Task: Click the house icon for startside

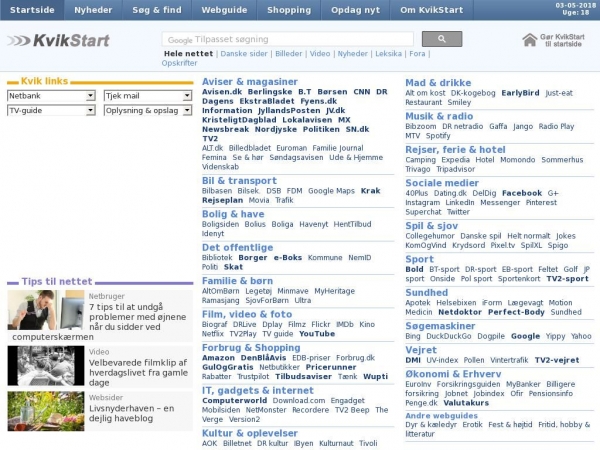Action: tap(529, 40)
